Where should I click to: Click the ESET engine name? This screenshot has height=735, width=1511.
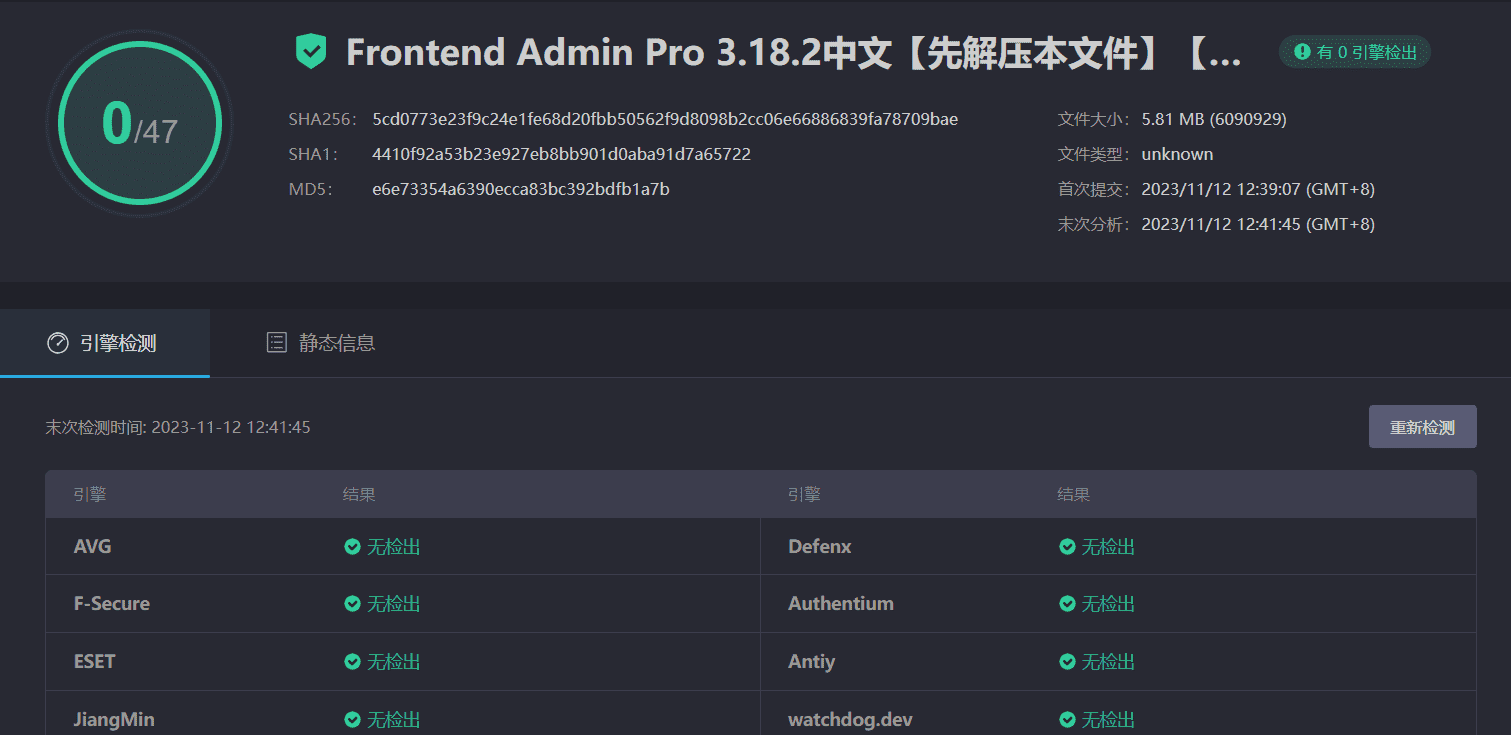(x=95, y=662)
